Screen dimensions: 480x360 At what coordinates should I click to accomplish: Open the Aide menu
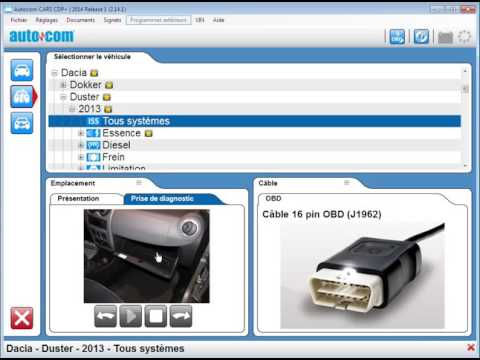coord(218,20)
